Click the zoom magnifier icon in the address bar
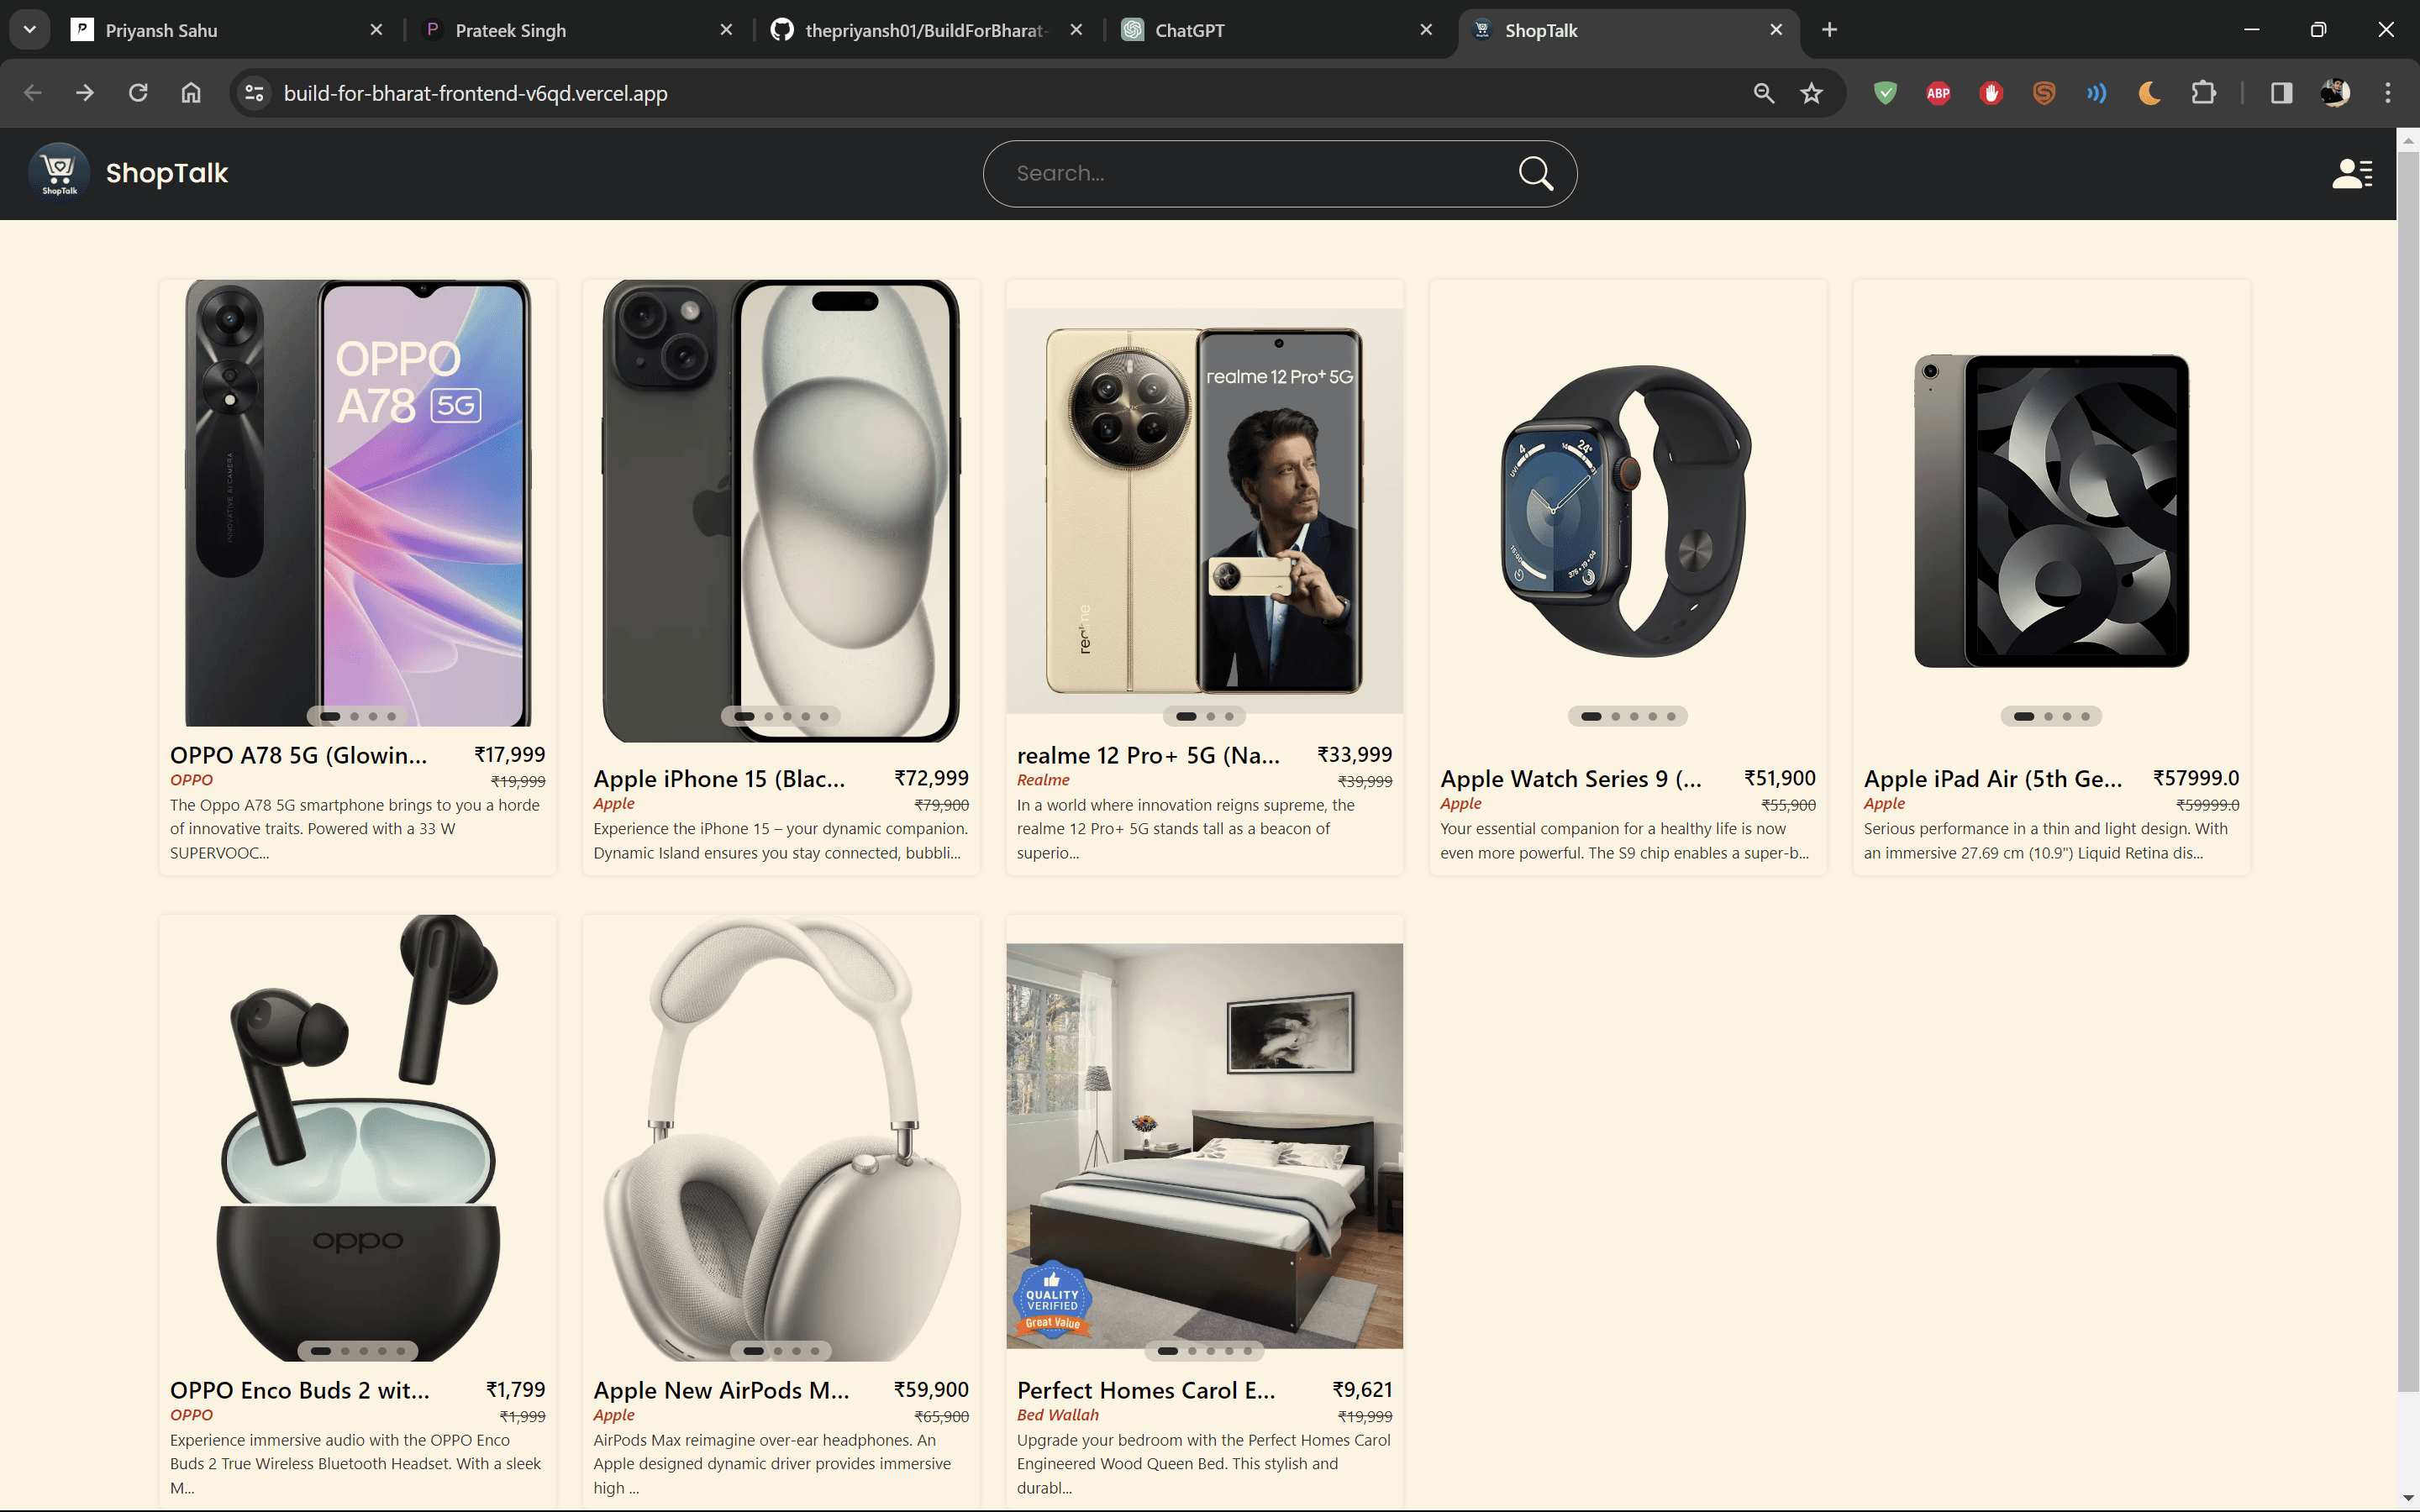Screen dimensions: 2420x1512 pyautogui.click(x=1763, y=93)
